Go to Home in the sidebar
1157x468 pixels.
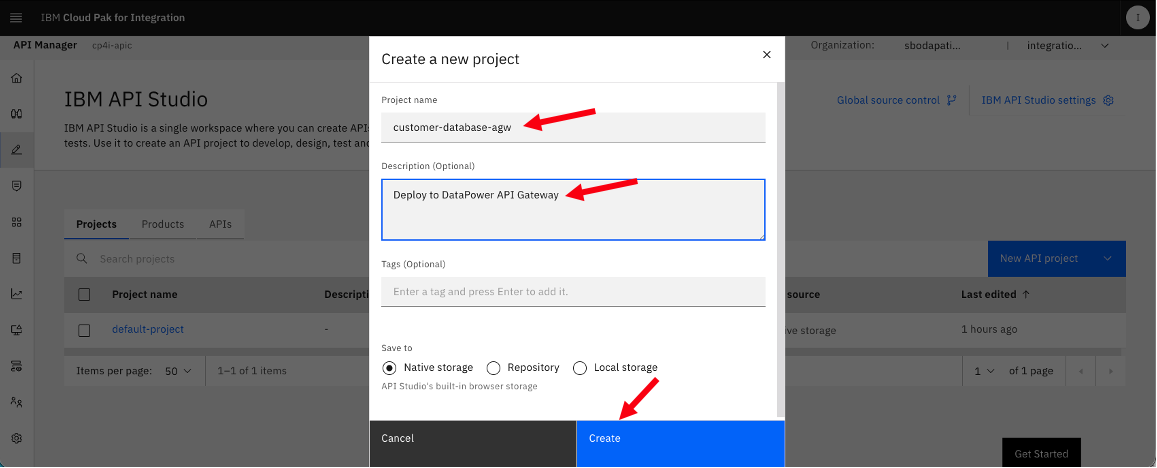[16, 78]
